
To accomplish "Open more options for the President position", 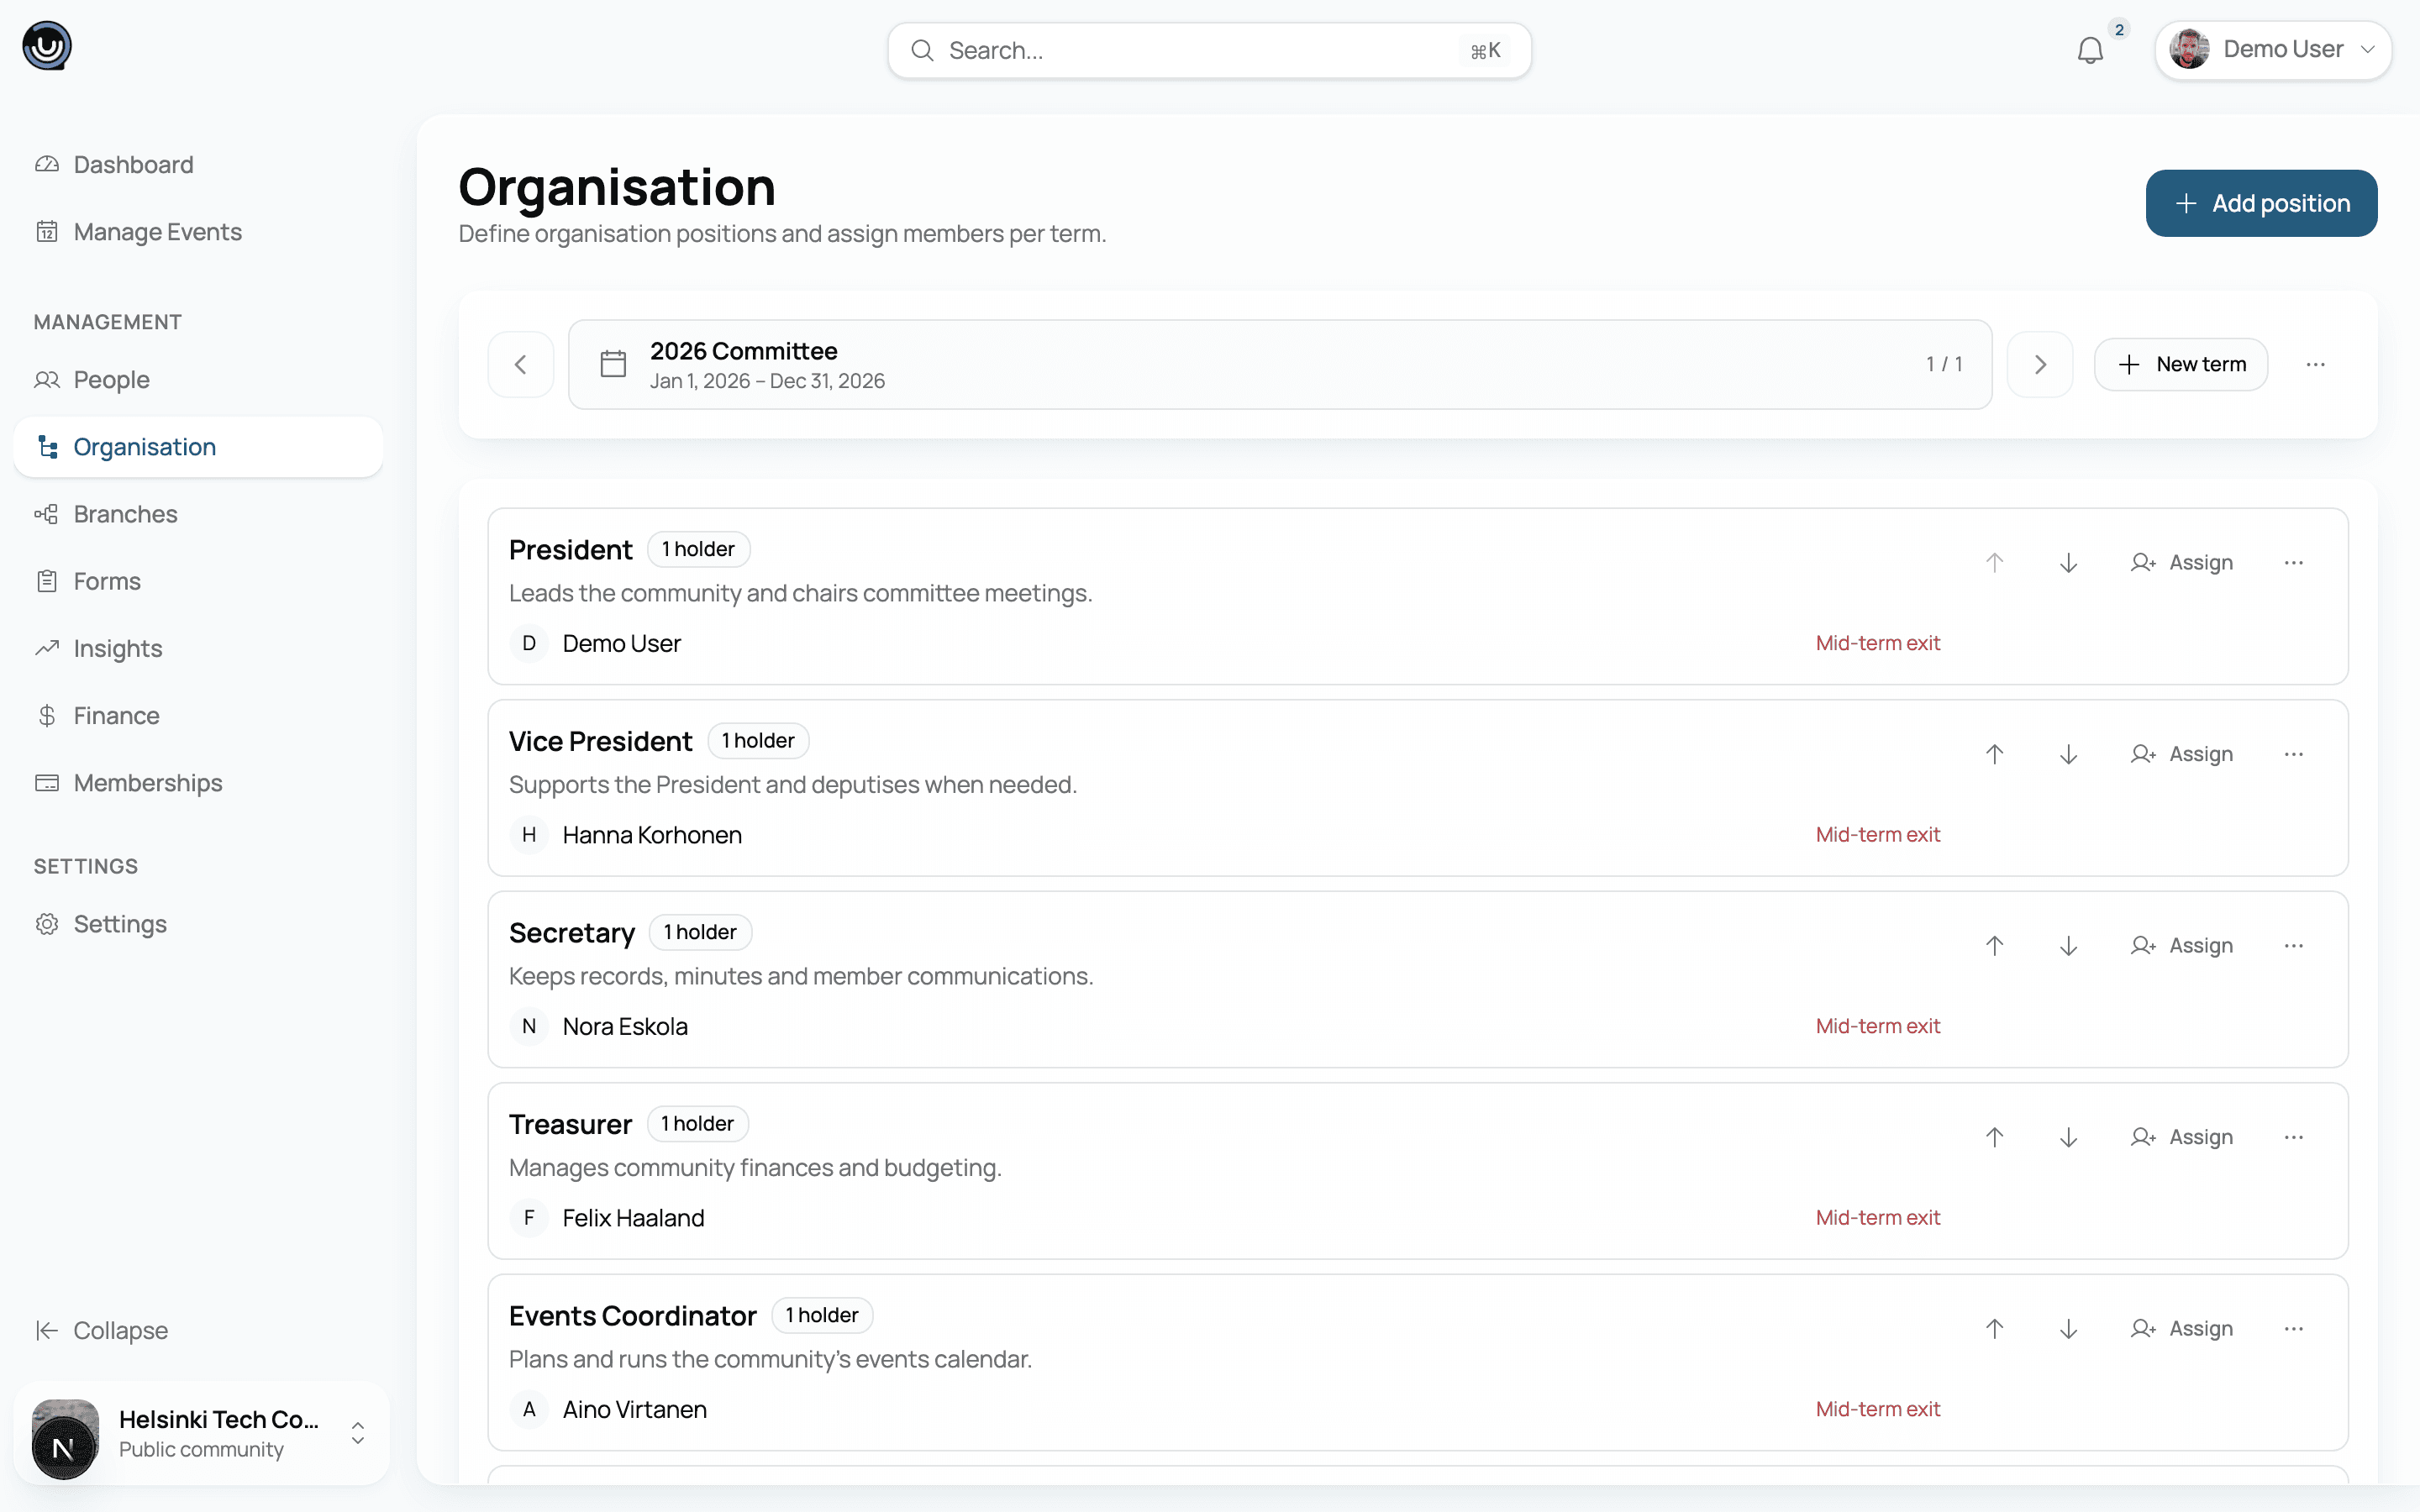I will click(x=2293, y=563).
